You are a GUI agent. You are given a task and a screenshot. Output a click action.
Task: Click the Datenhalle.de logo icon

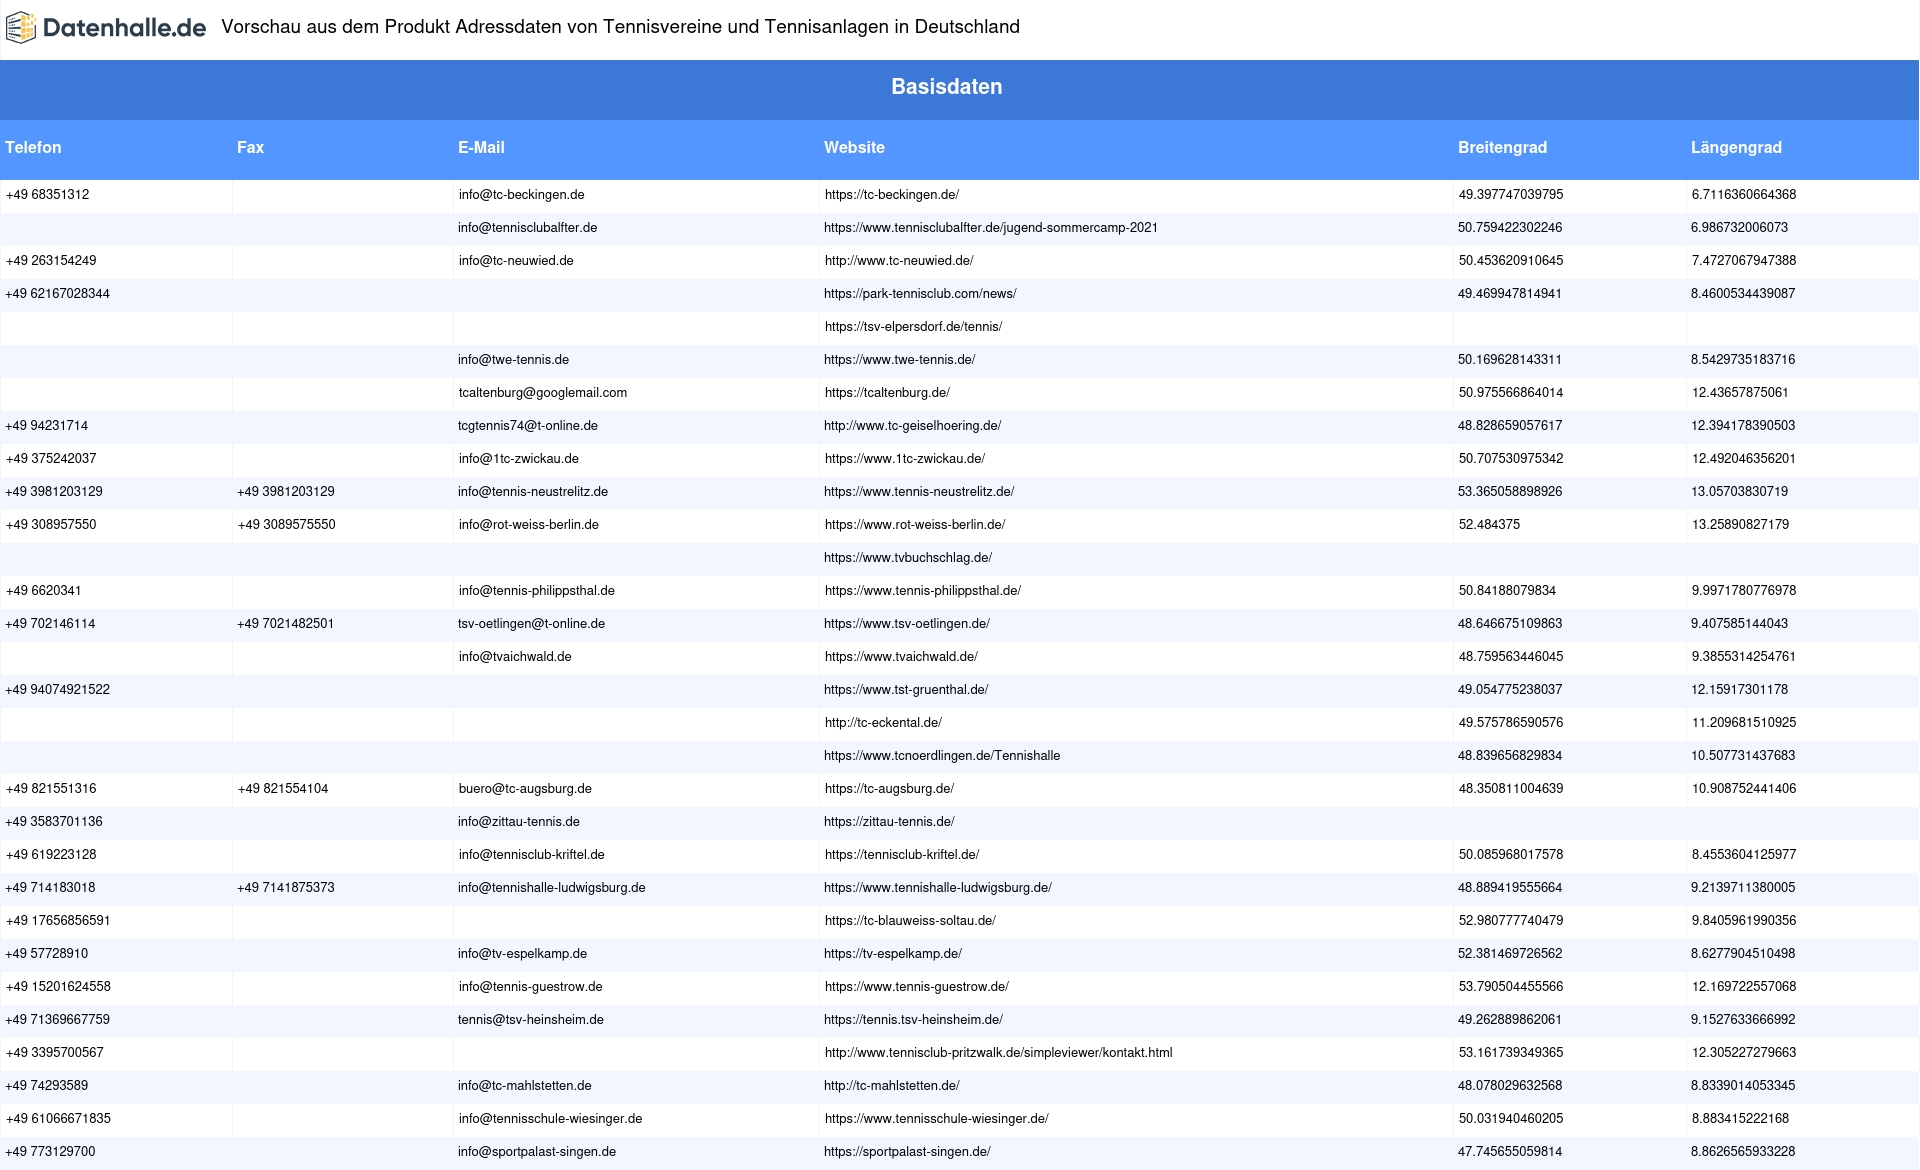(21, 27)
